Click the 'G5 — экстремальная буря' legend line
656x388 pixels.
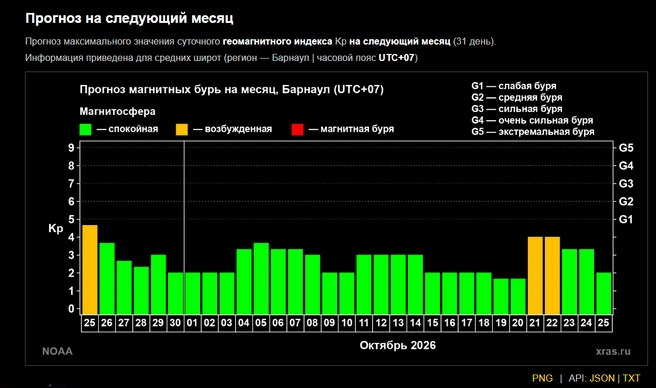[x=533, y=132]
